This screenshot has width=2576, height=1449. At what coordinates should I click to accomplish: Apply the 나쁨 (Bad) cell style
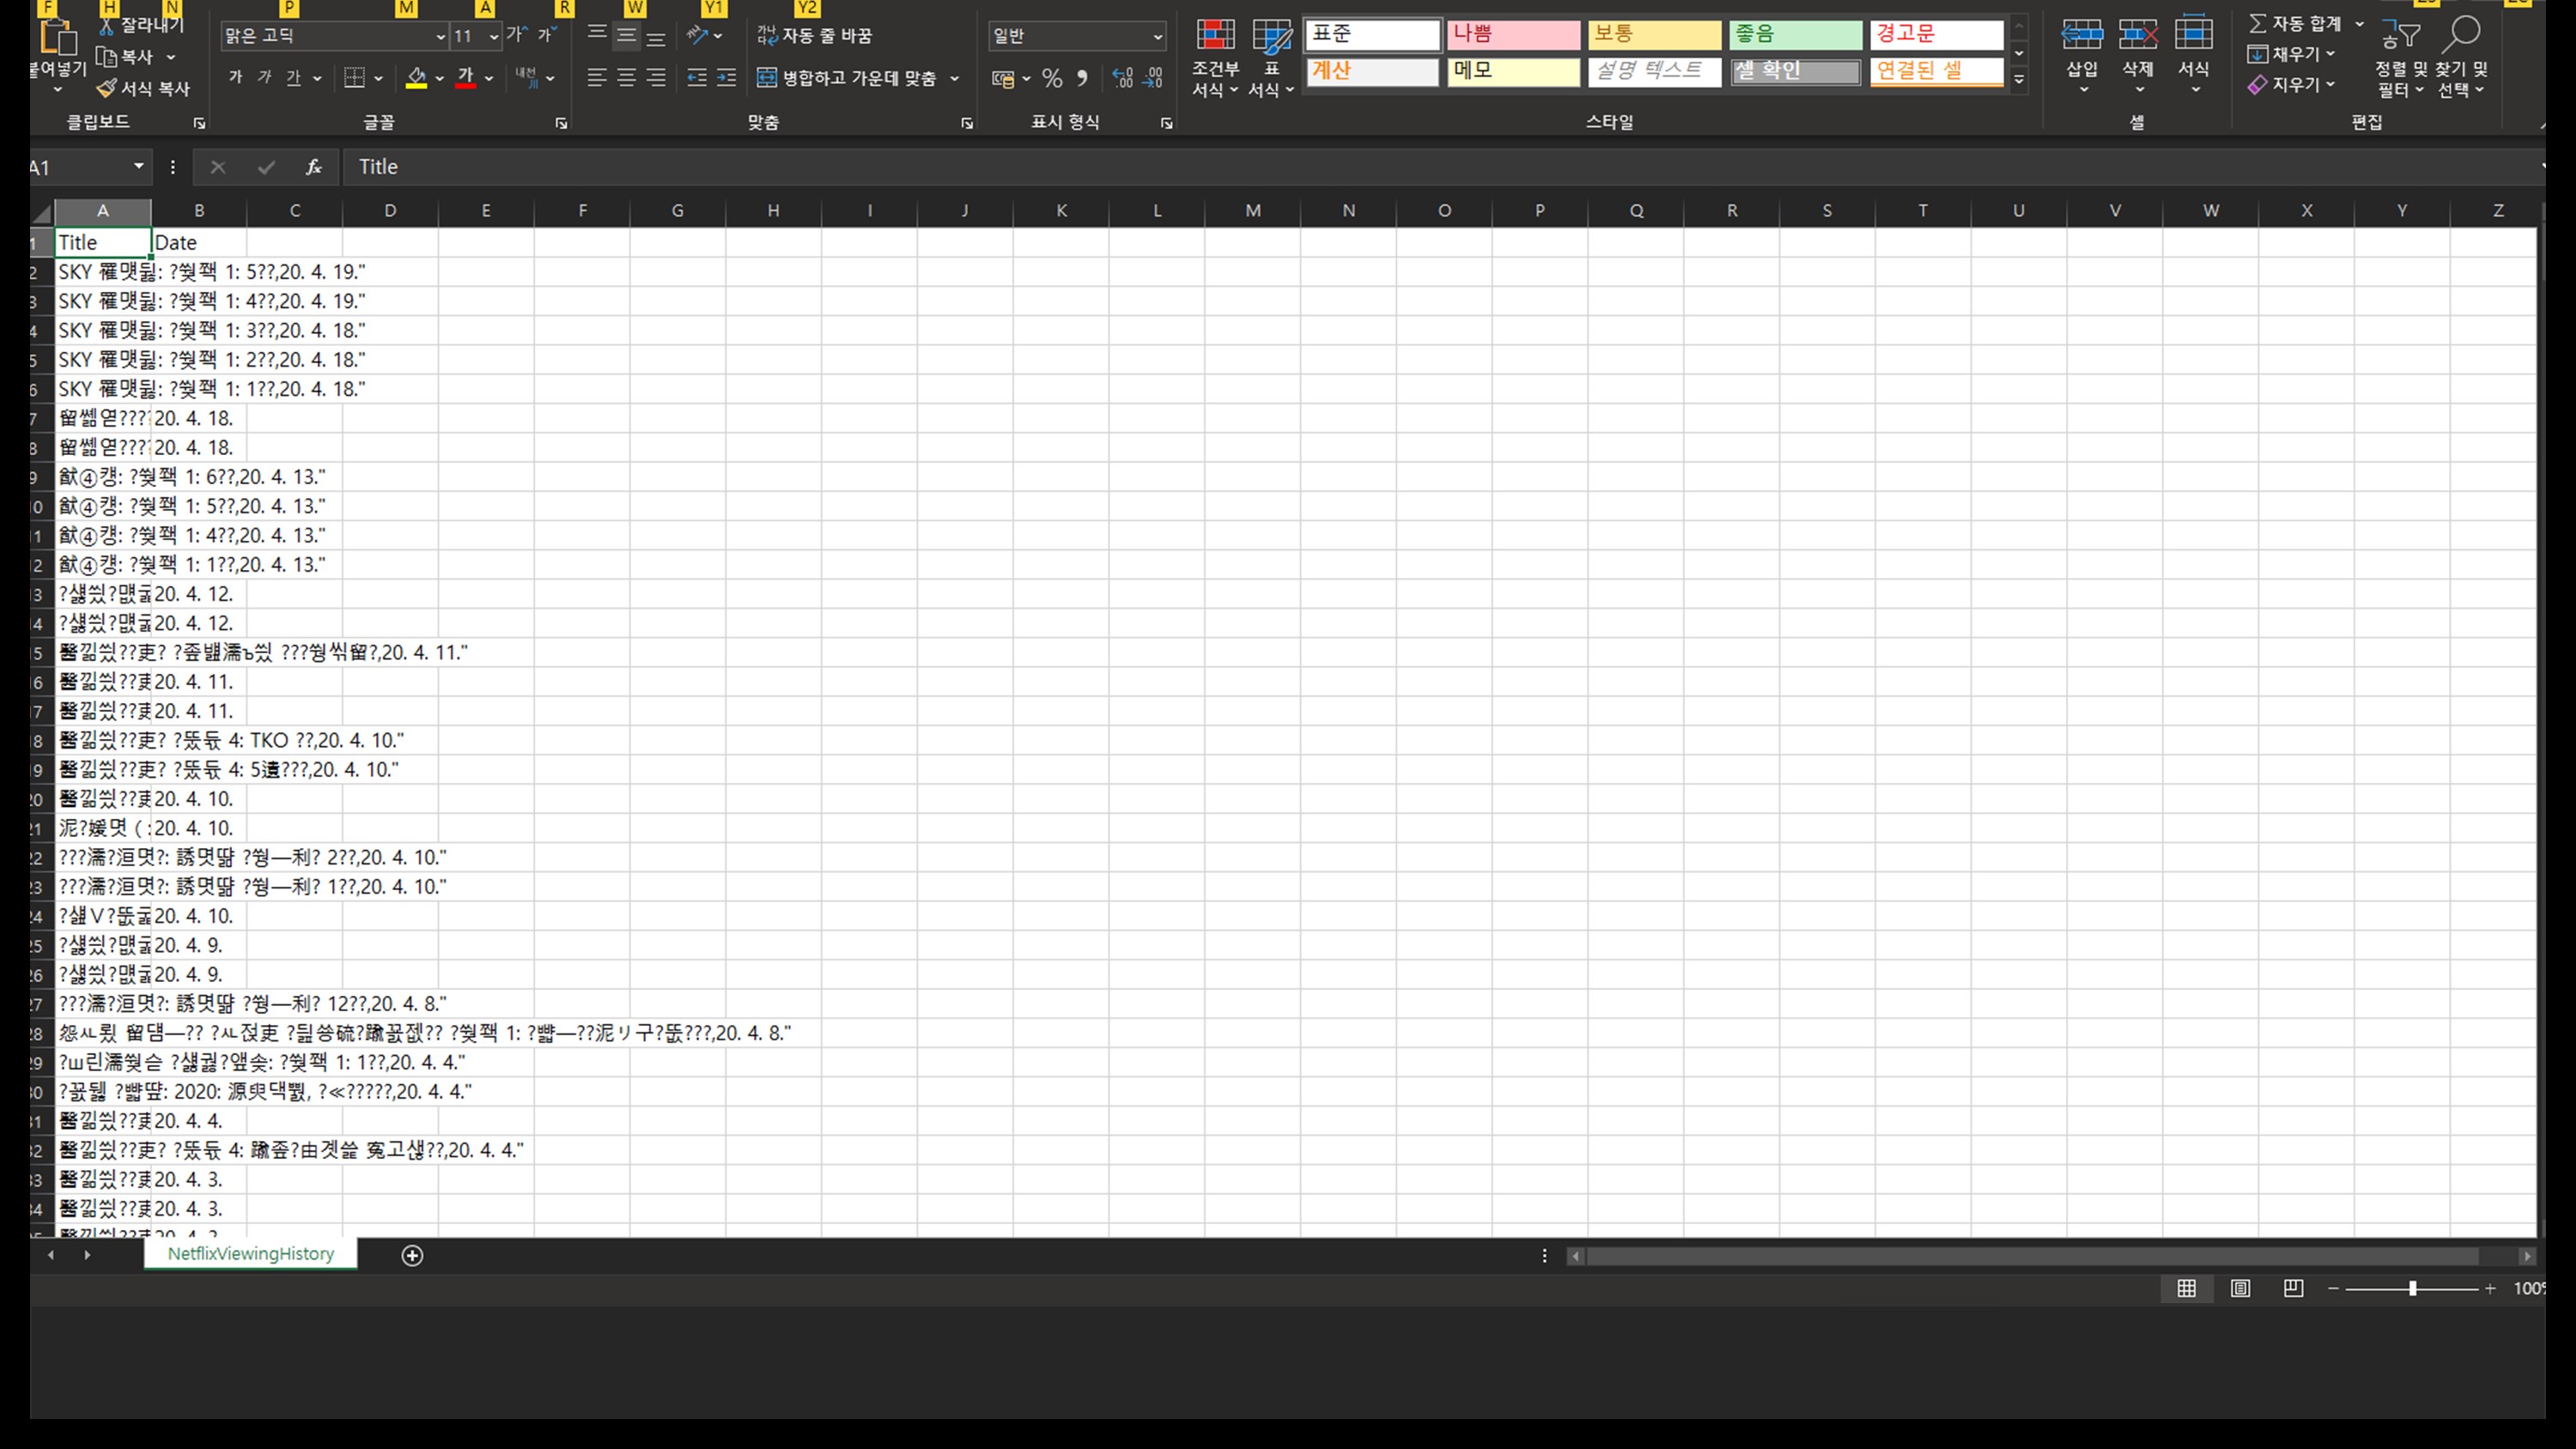click(x=1513, y=34)
